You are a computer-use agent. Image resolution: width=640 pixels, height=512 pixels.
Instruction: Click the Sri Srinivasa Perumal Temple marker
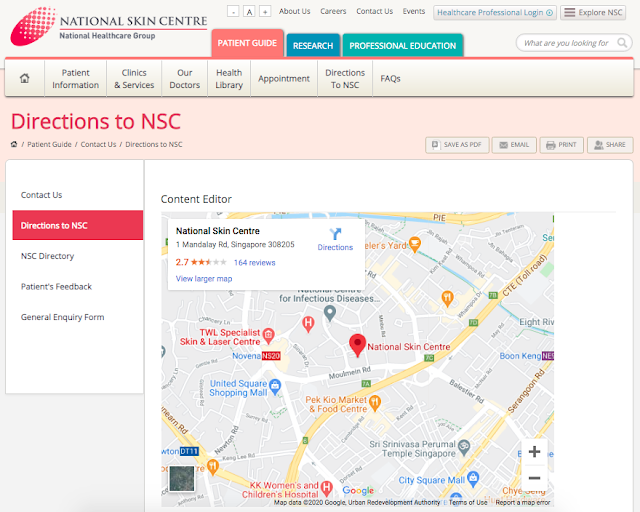464,447
